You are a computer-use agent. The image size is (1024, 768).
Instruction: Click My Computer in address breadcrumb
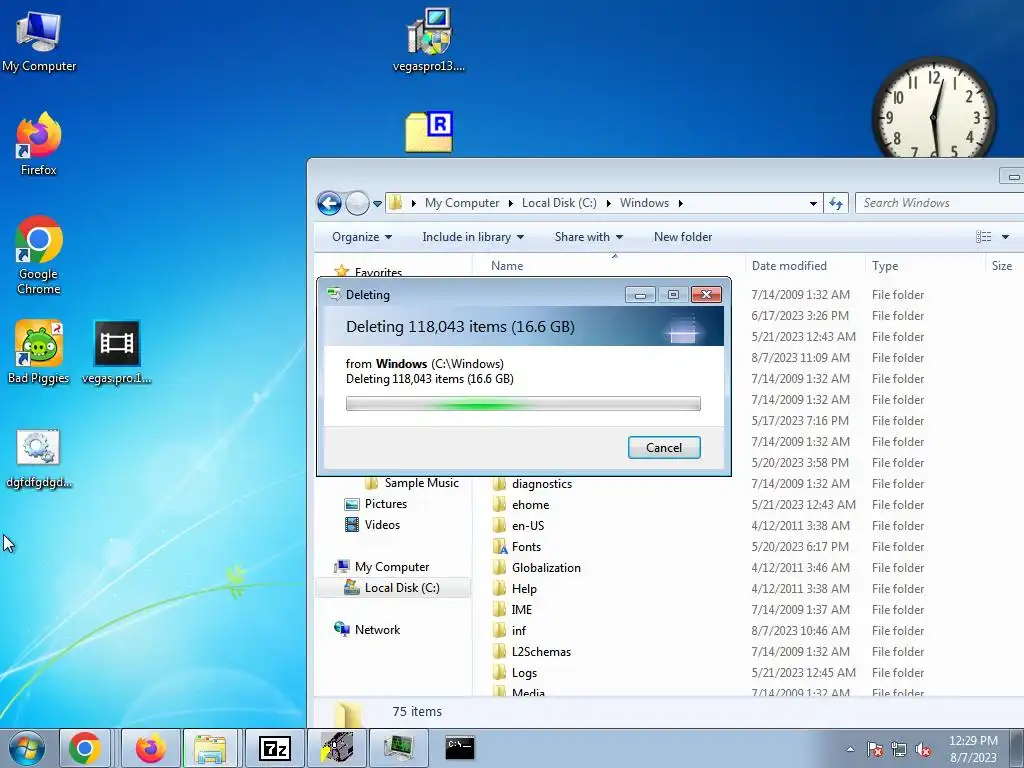tap(462, 203)
